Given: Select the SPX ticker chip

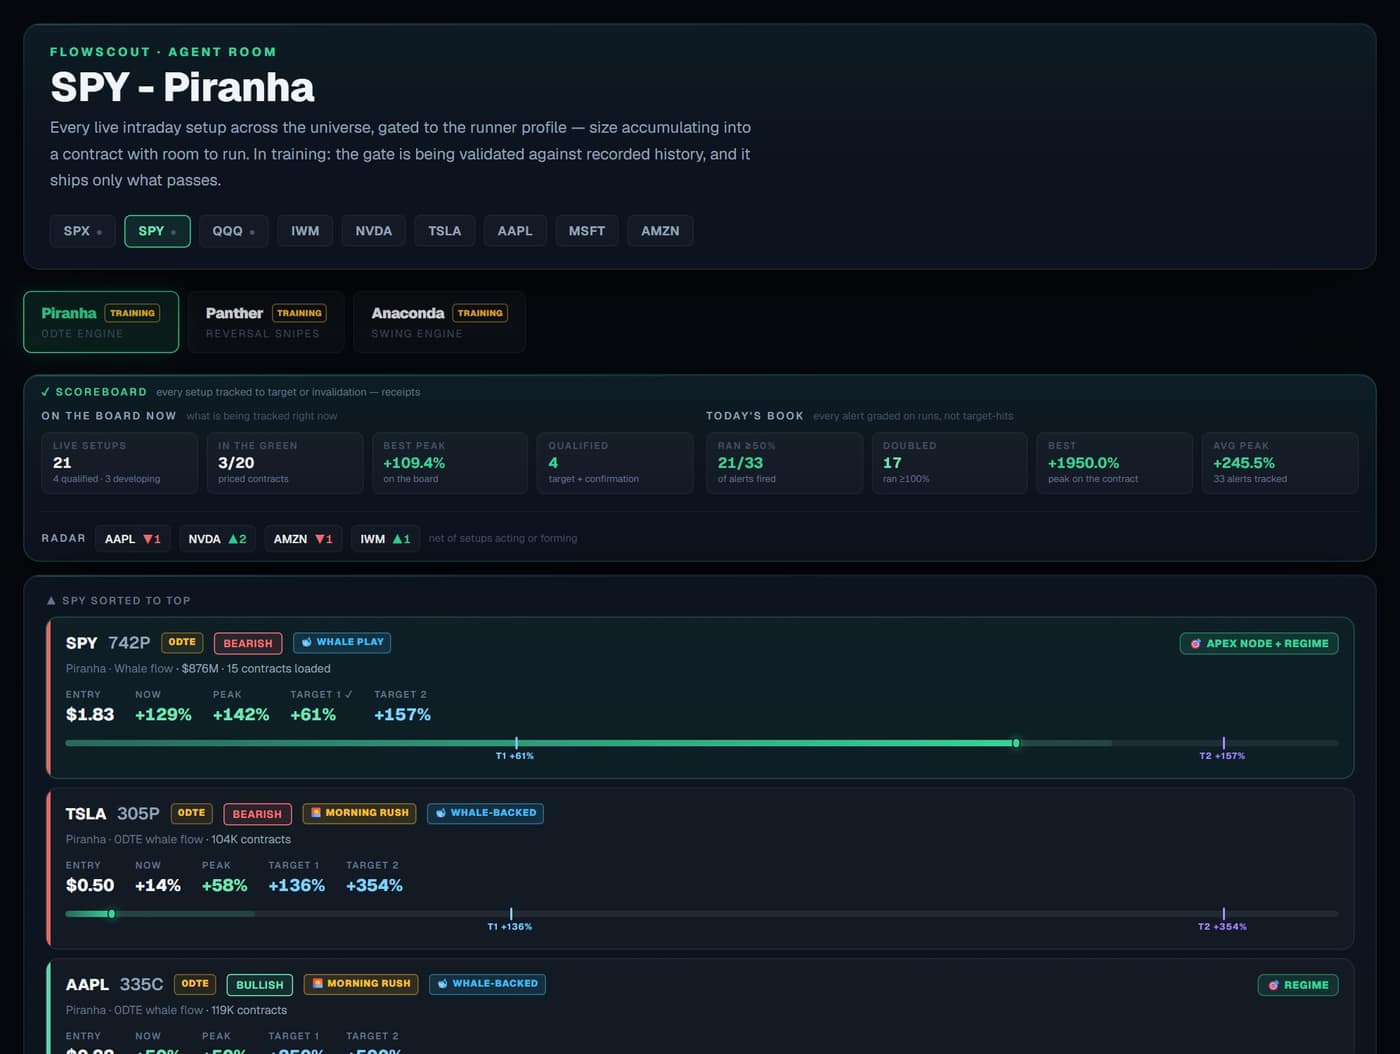Looking at the screenshot, I should tap(82, 231).
